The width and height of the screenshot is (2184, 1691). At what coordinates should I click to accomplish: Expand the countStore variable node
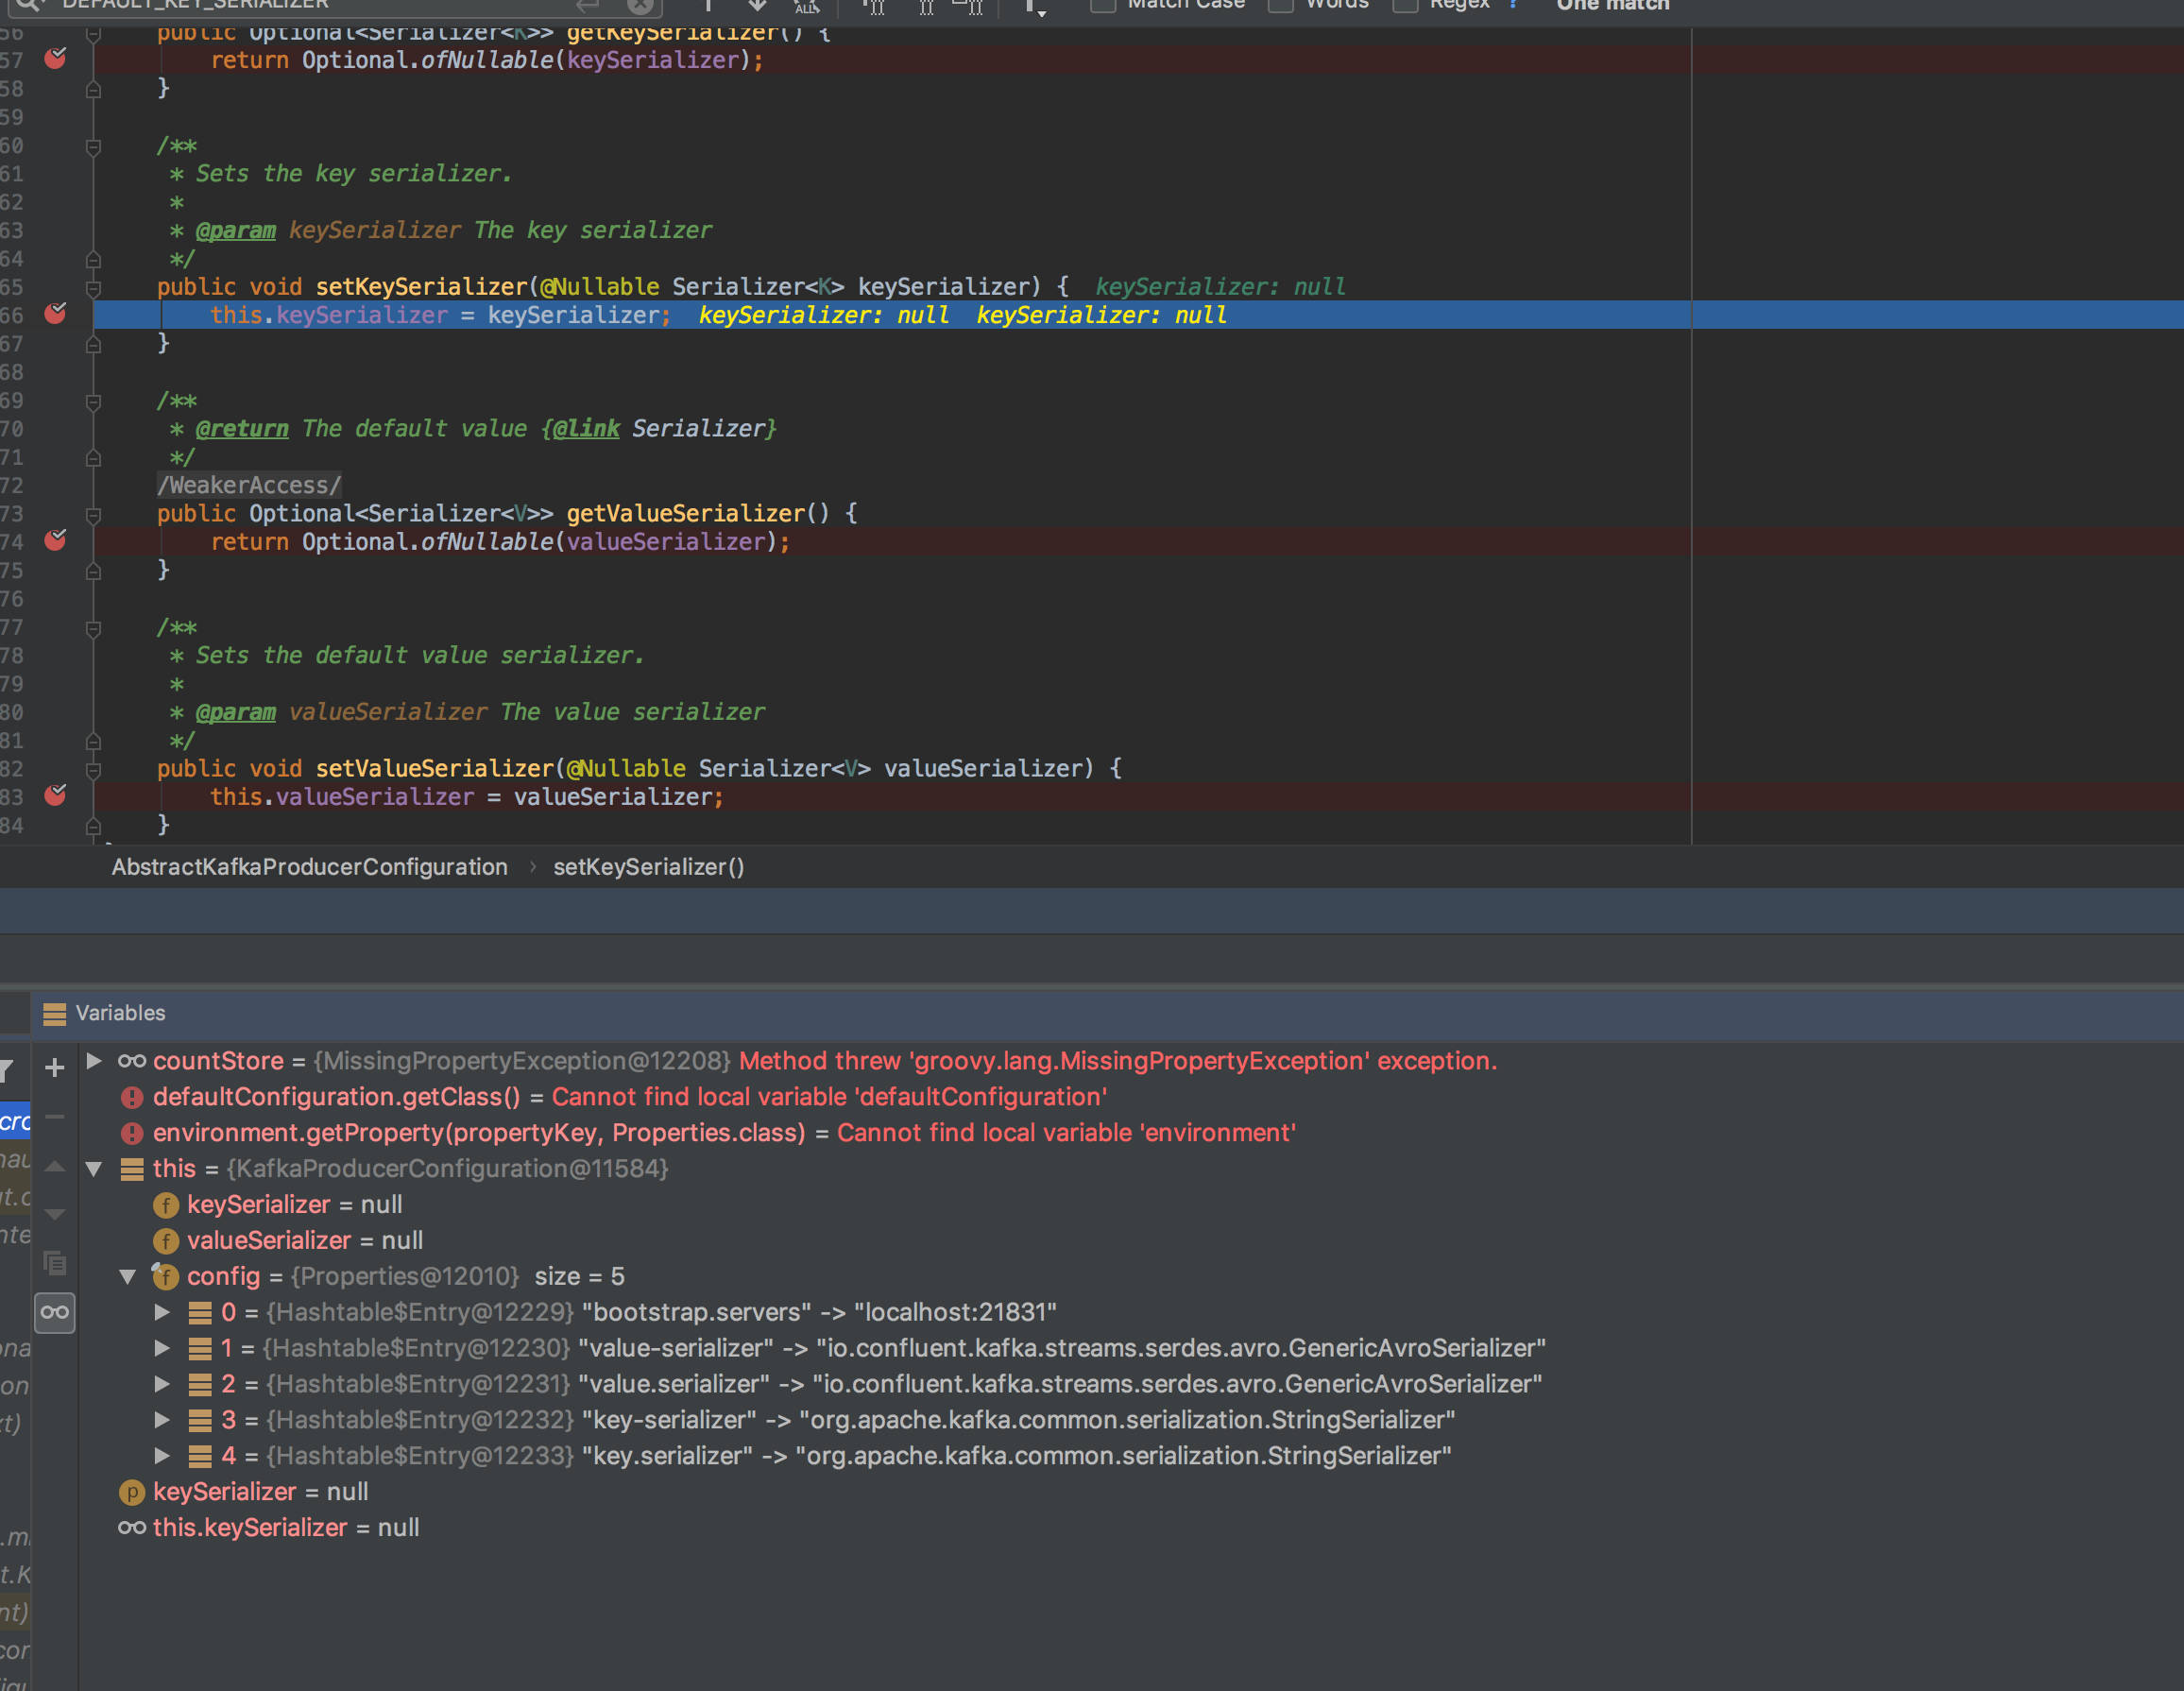pyautogui.click(x=94, y=1061)
